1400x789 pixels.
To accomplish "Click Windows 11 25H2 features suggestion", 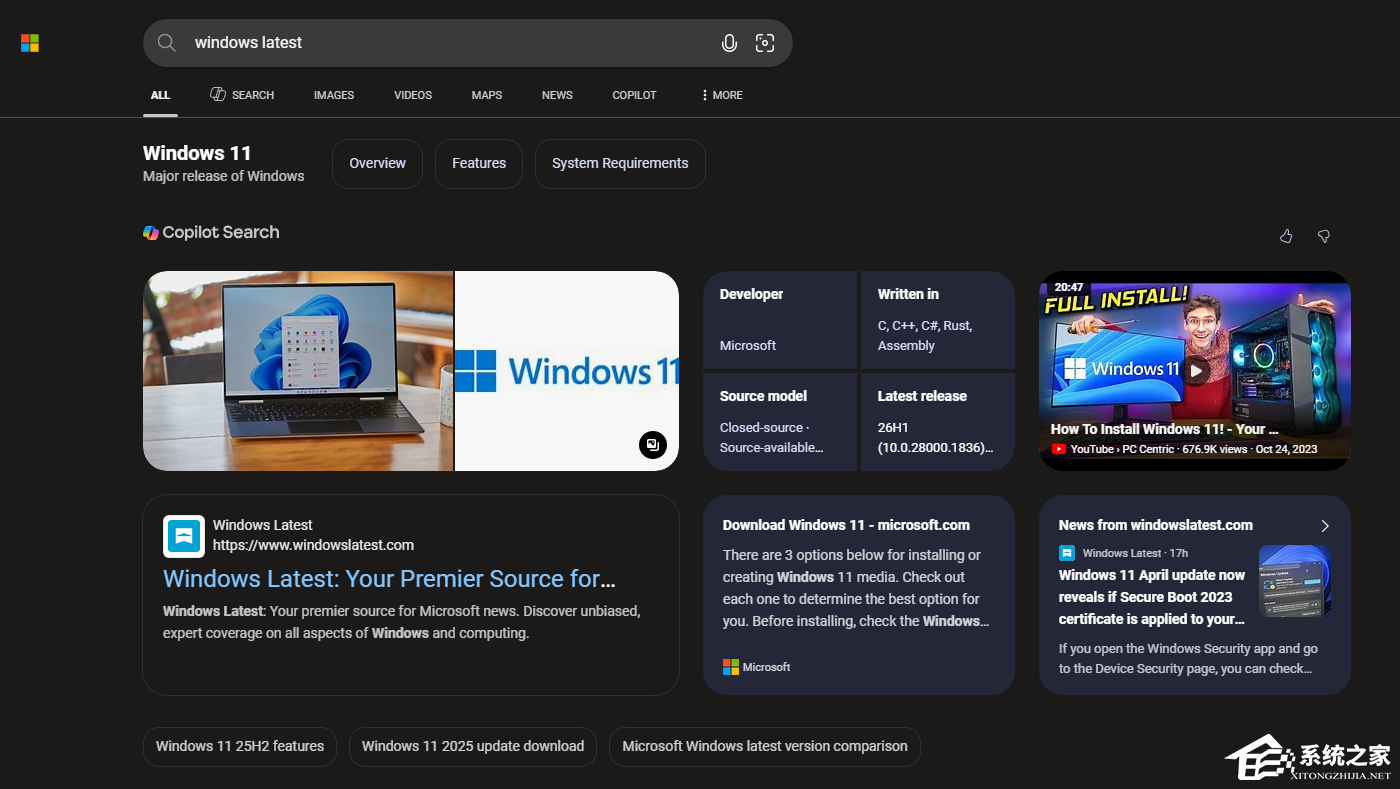I will 240,747.
